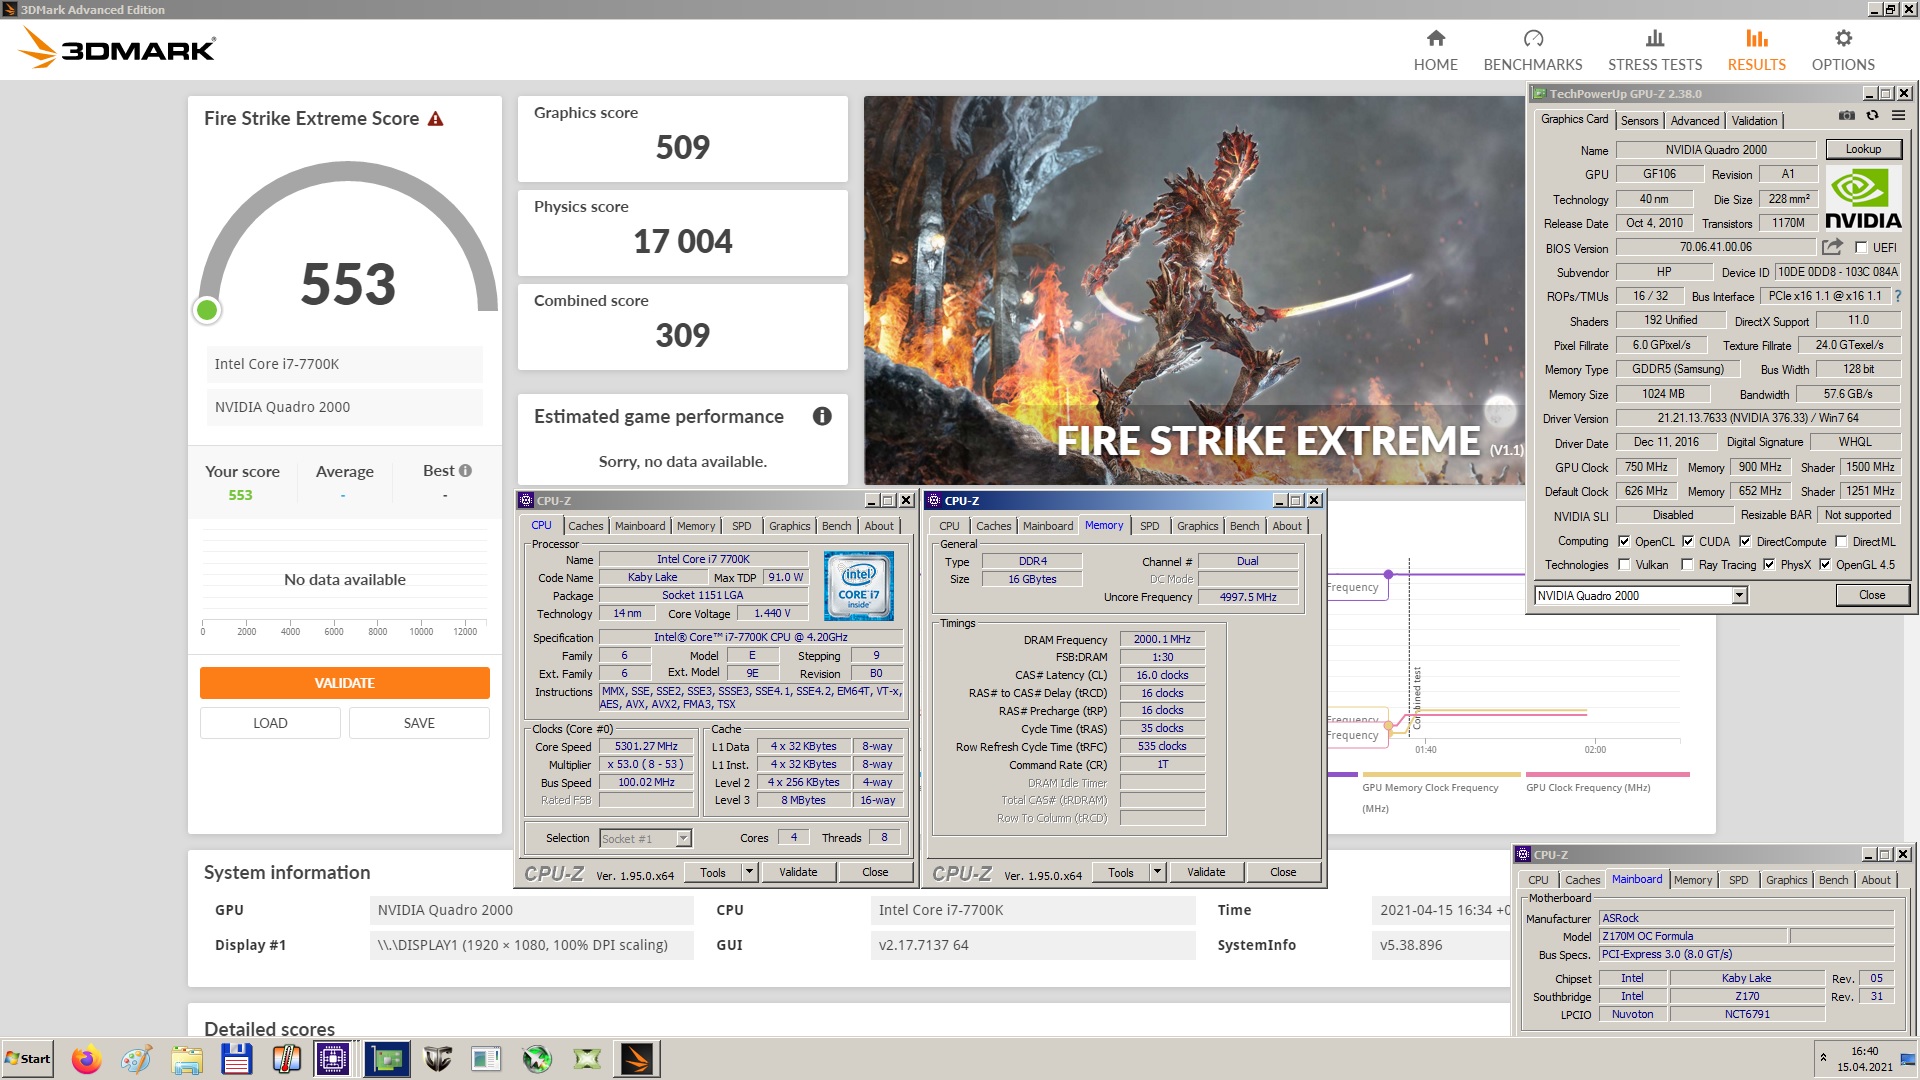The image size is (1920, 1080).
Task: Click the NVIDIA logo in GPU-Z
Action: 1863,198
